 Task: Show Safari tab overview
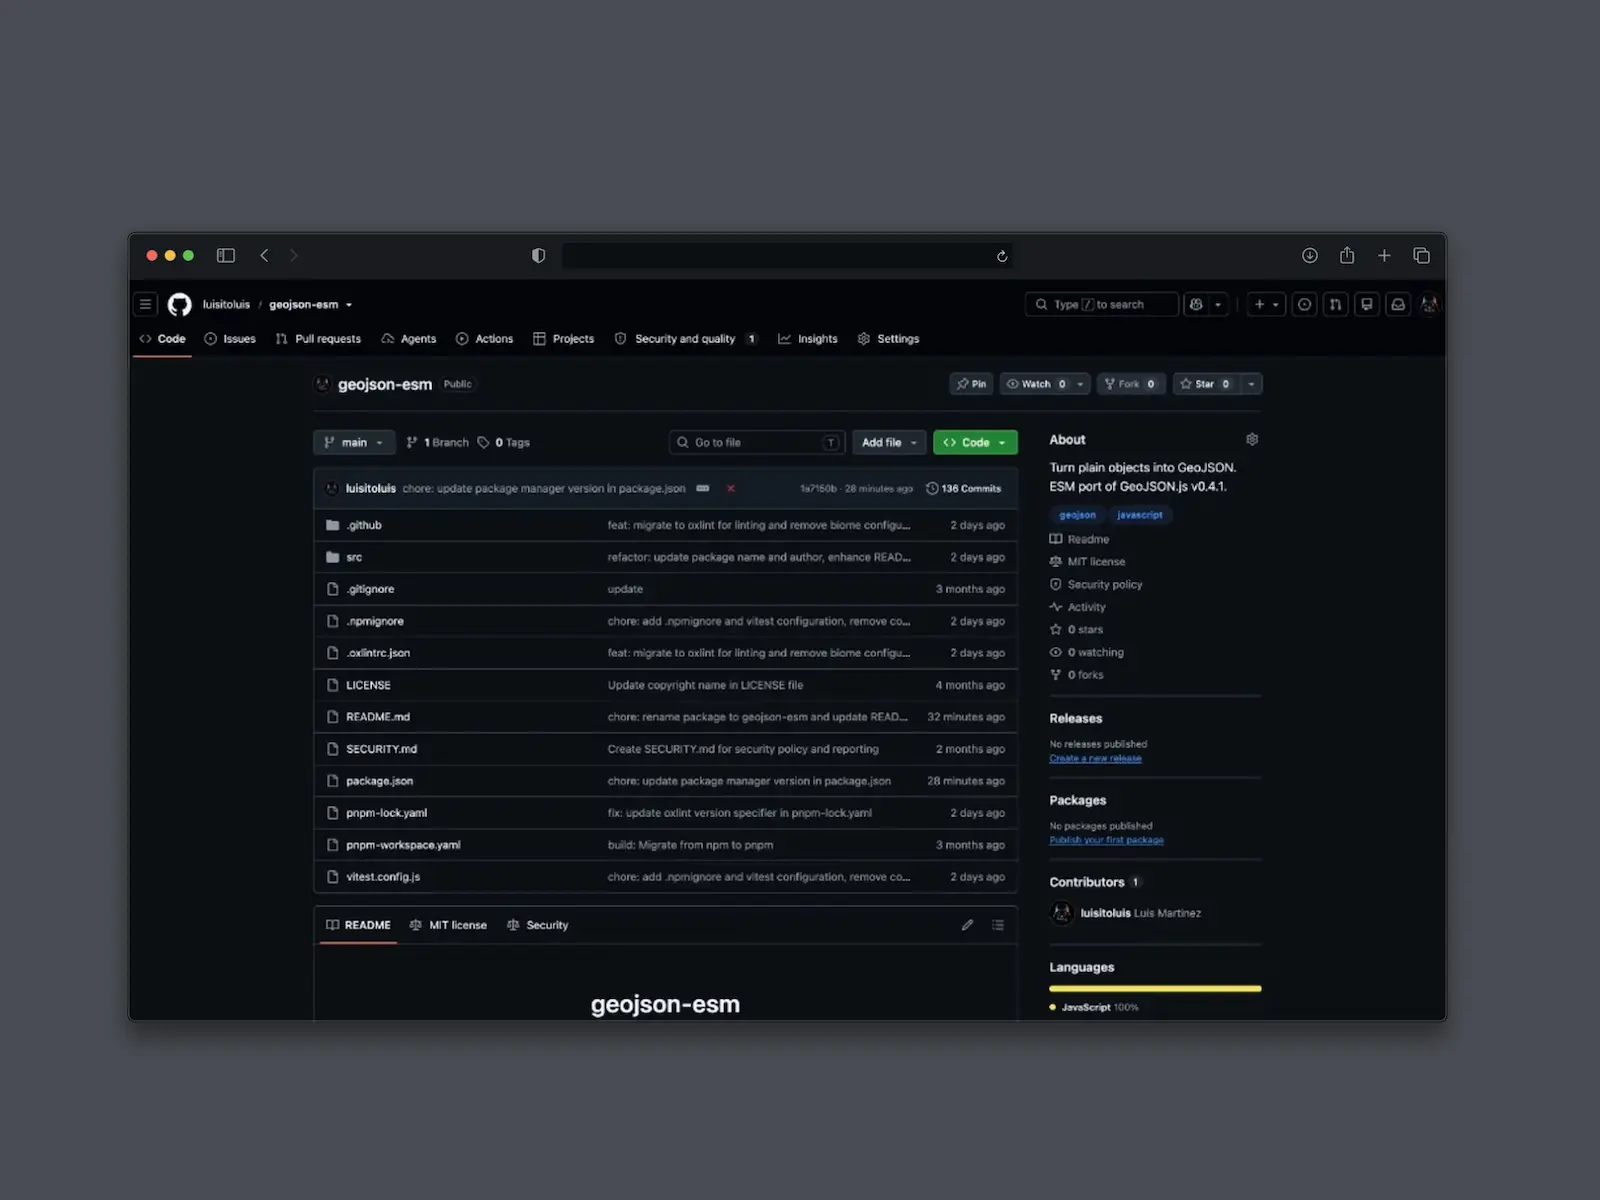pyautogui.click(x=1421, y=256)
